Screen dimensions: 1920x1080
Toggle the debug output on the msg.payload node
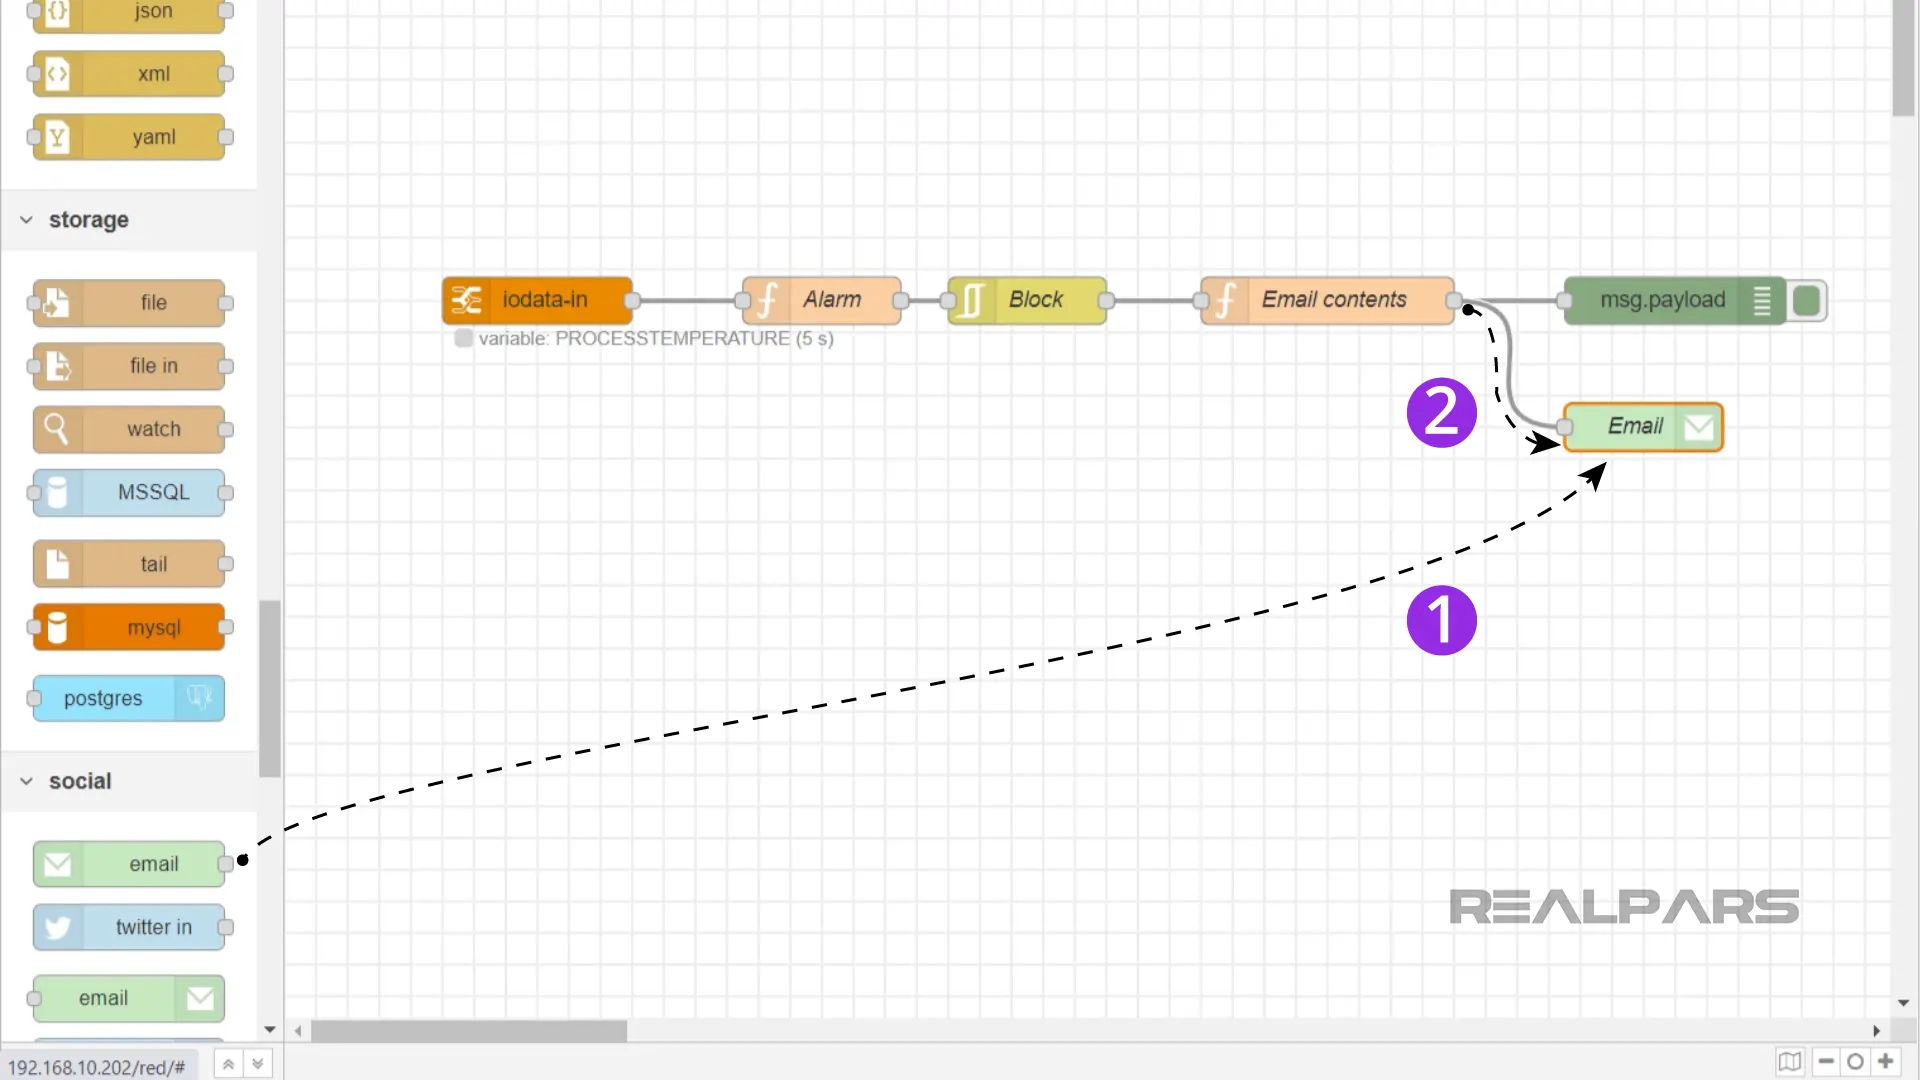point(1807,300)
